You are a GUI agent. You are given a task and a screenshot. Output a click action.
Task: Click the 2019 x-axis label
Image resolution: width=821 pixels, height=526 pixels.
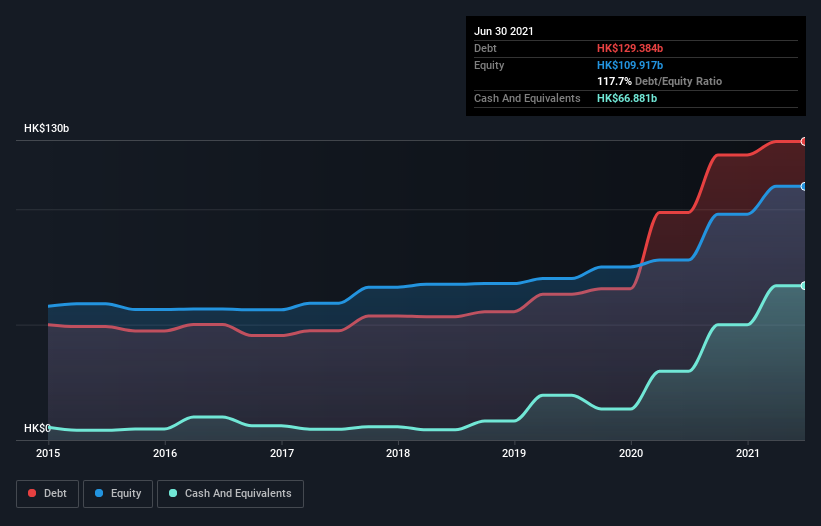point(514,453)
